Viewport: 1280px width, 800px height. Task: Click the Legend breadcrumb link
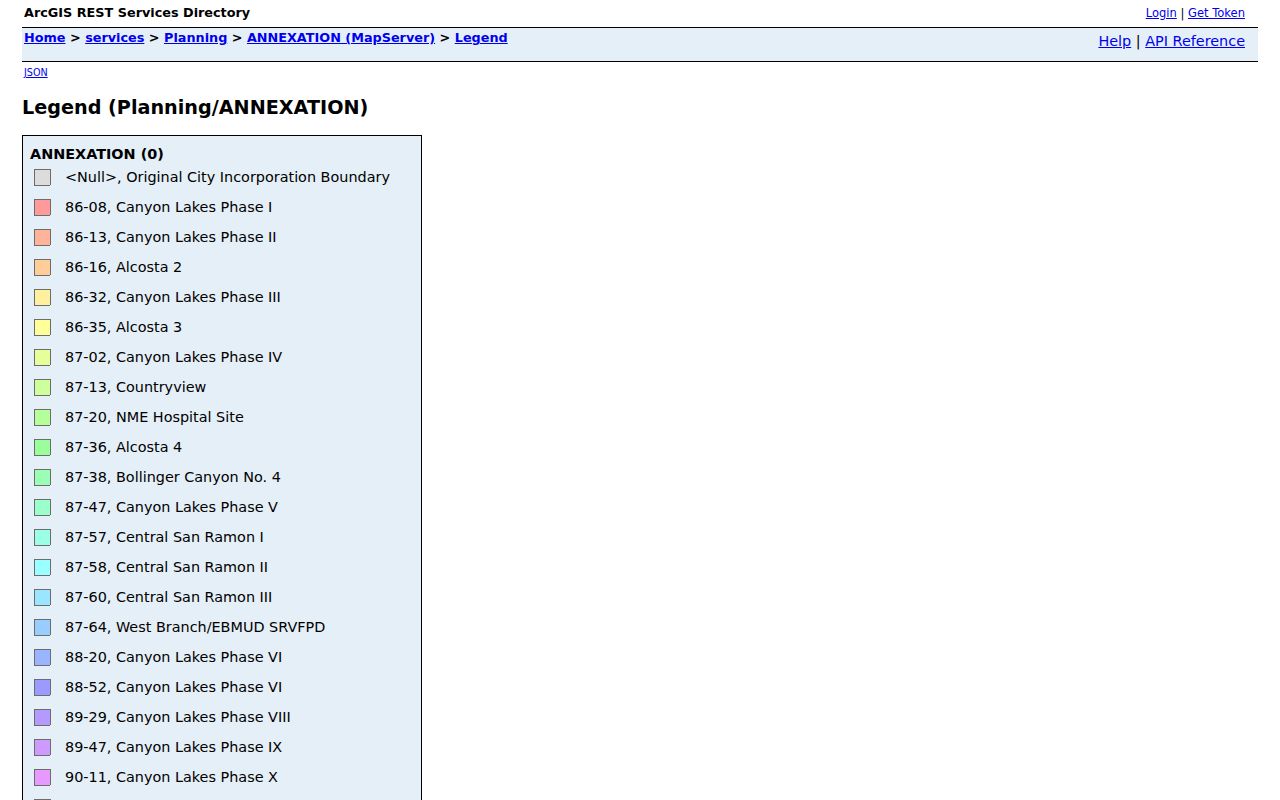coord(481,38)
